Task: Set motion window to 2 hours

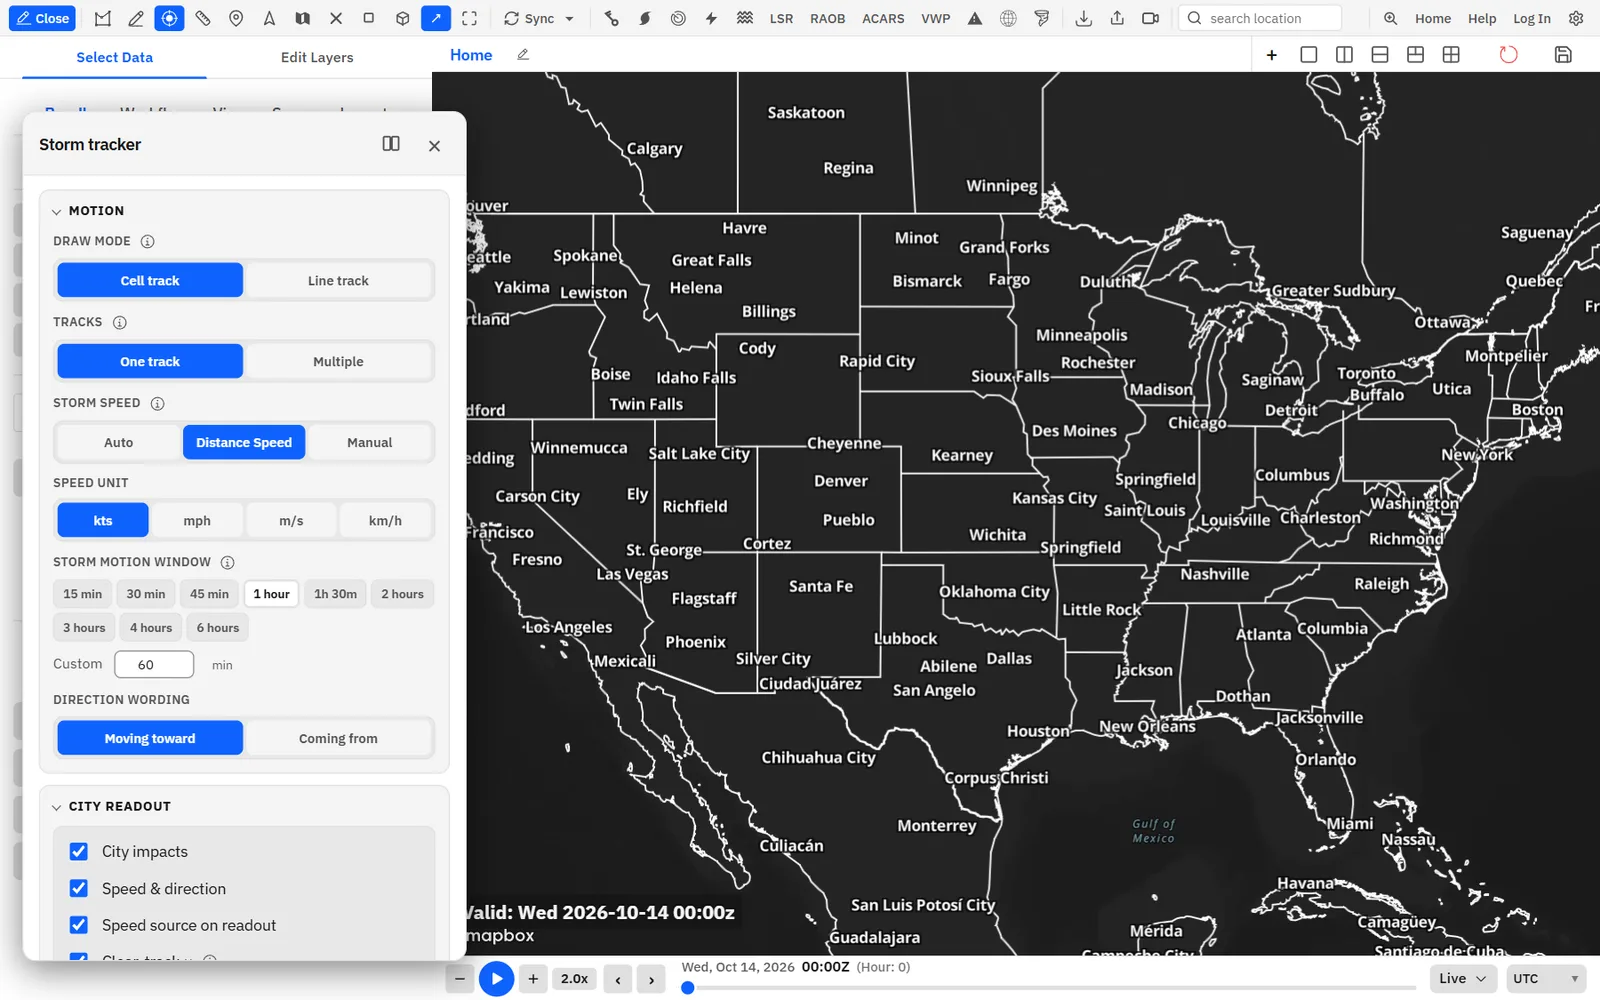Action: [402, 594]
